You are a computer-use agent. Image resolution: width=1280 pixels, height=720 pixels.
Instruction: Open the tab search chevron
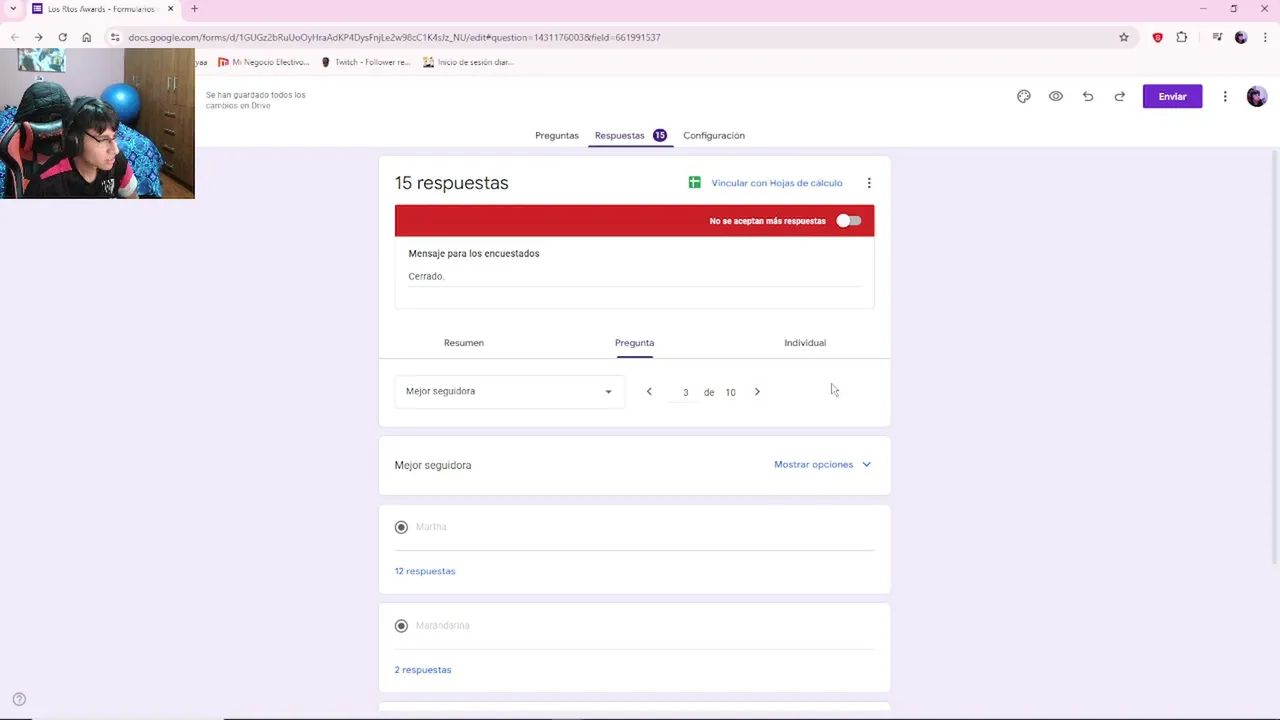point(13,9)
